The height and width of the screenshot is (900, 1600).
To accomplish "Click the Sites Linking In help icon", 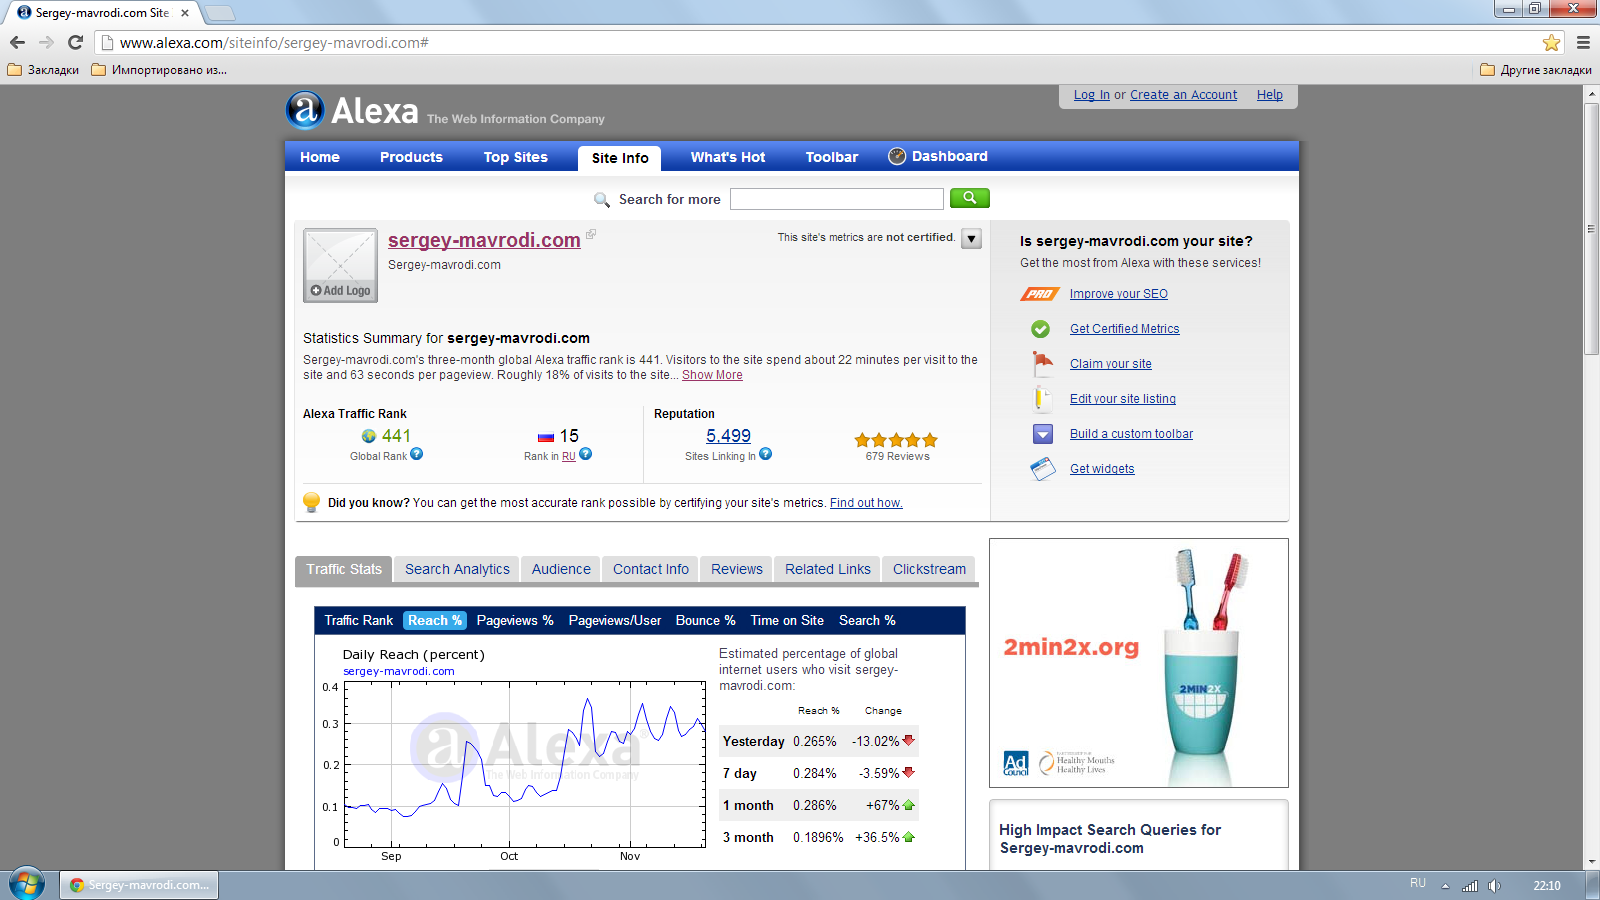I will (x=765, y=454).
